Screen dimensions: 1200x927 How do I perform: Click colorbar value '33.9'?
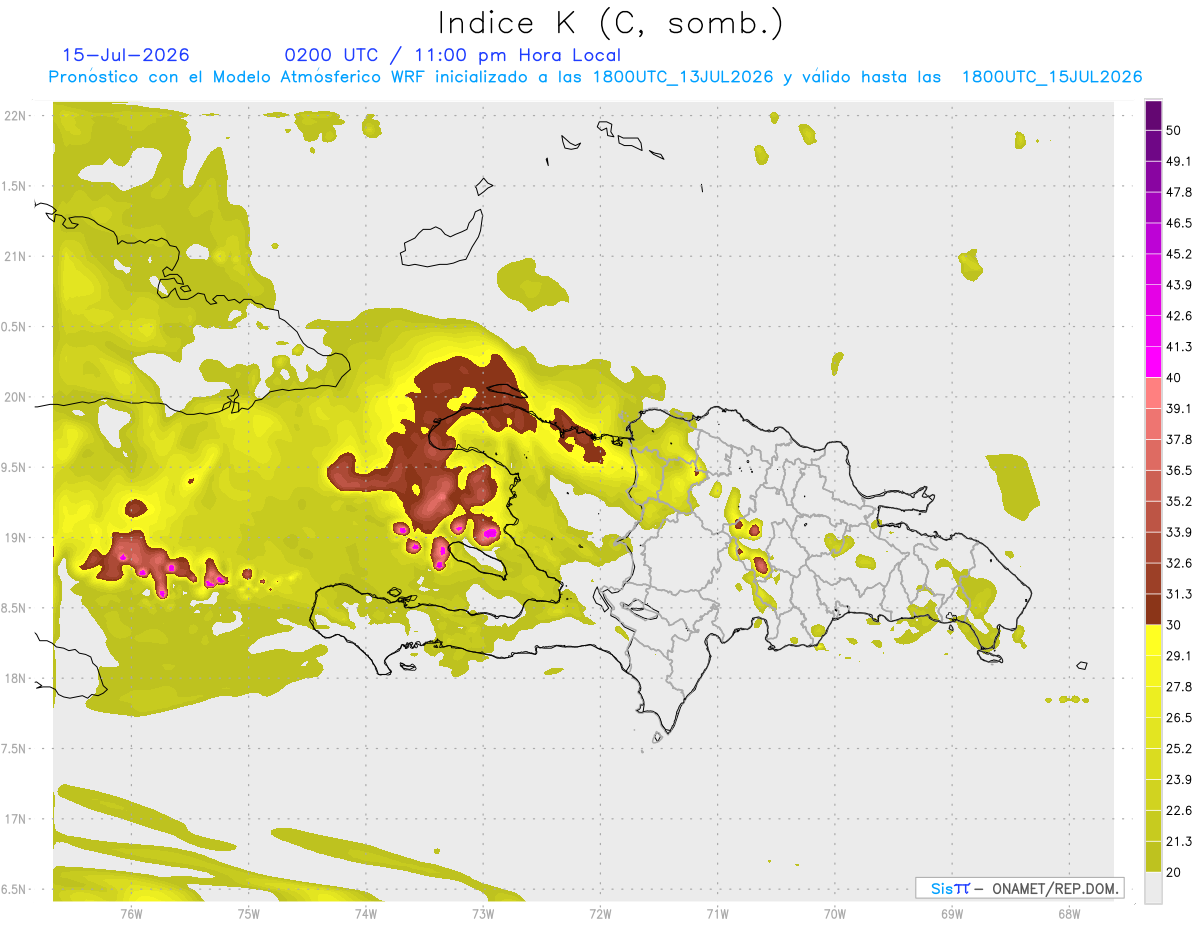(1179, 532)
